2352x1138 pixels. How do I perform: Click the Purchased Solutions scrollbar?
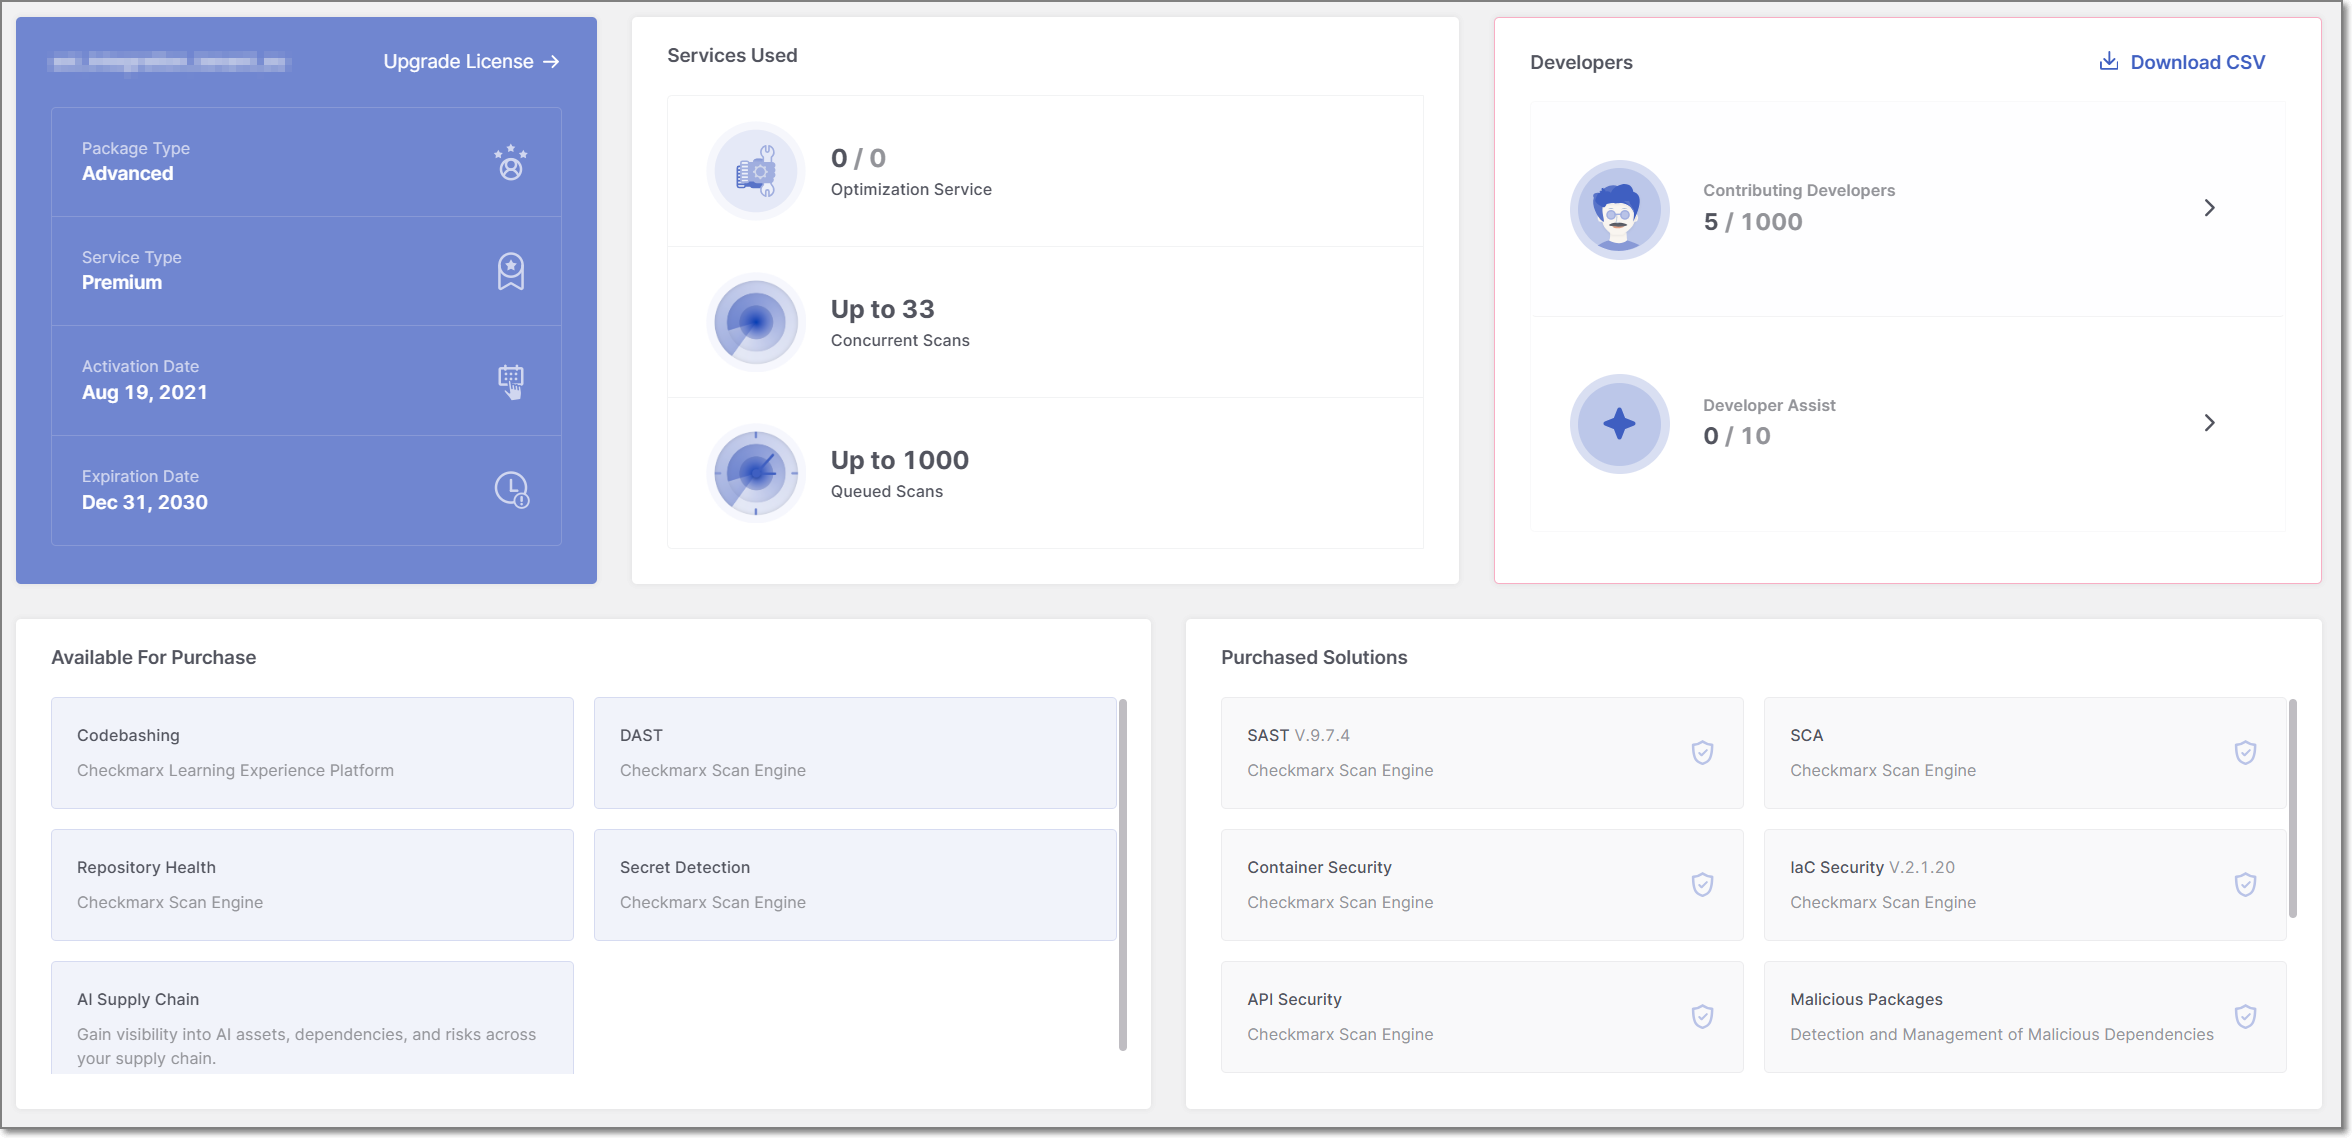2293,808
